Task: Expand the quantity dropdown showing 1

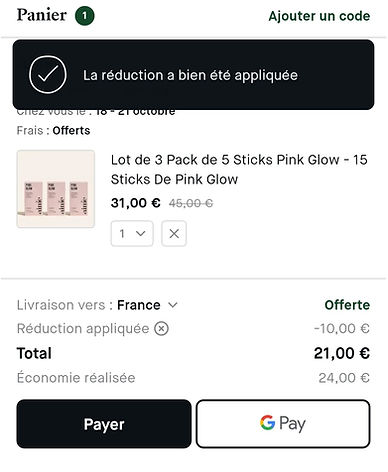Action: click(x=132, y=234)
